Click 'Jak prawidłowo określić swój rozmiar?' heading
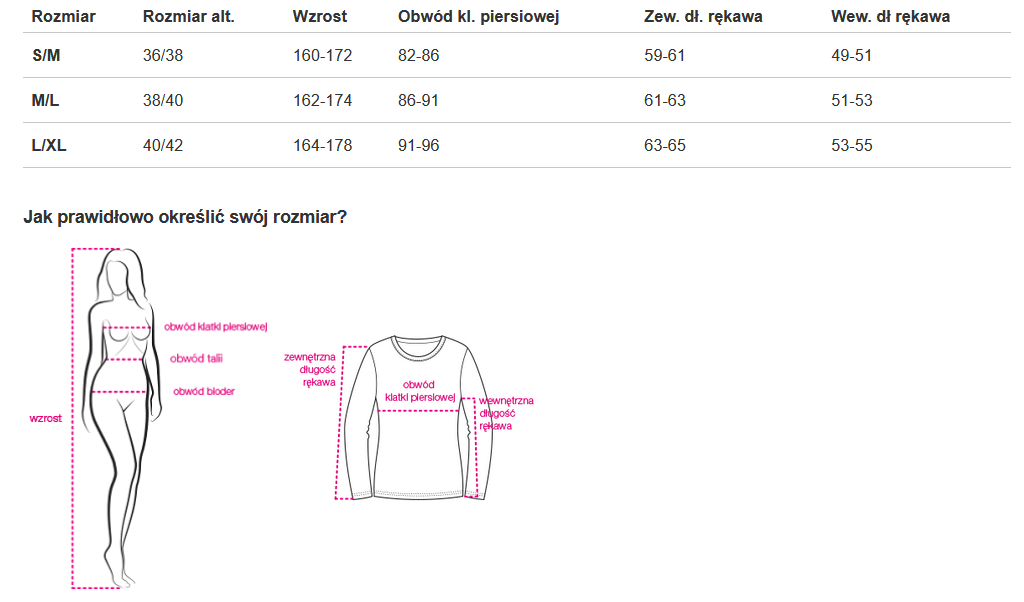The width and height of the screenshot is (1024, 602). [x=185, y=217]
